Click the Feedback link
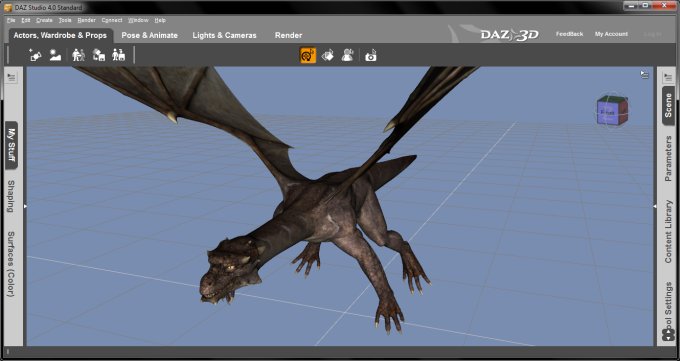 click(x=569, y=34)
